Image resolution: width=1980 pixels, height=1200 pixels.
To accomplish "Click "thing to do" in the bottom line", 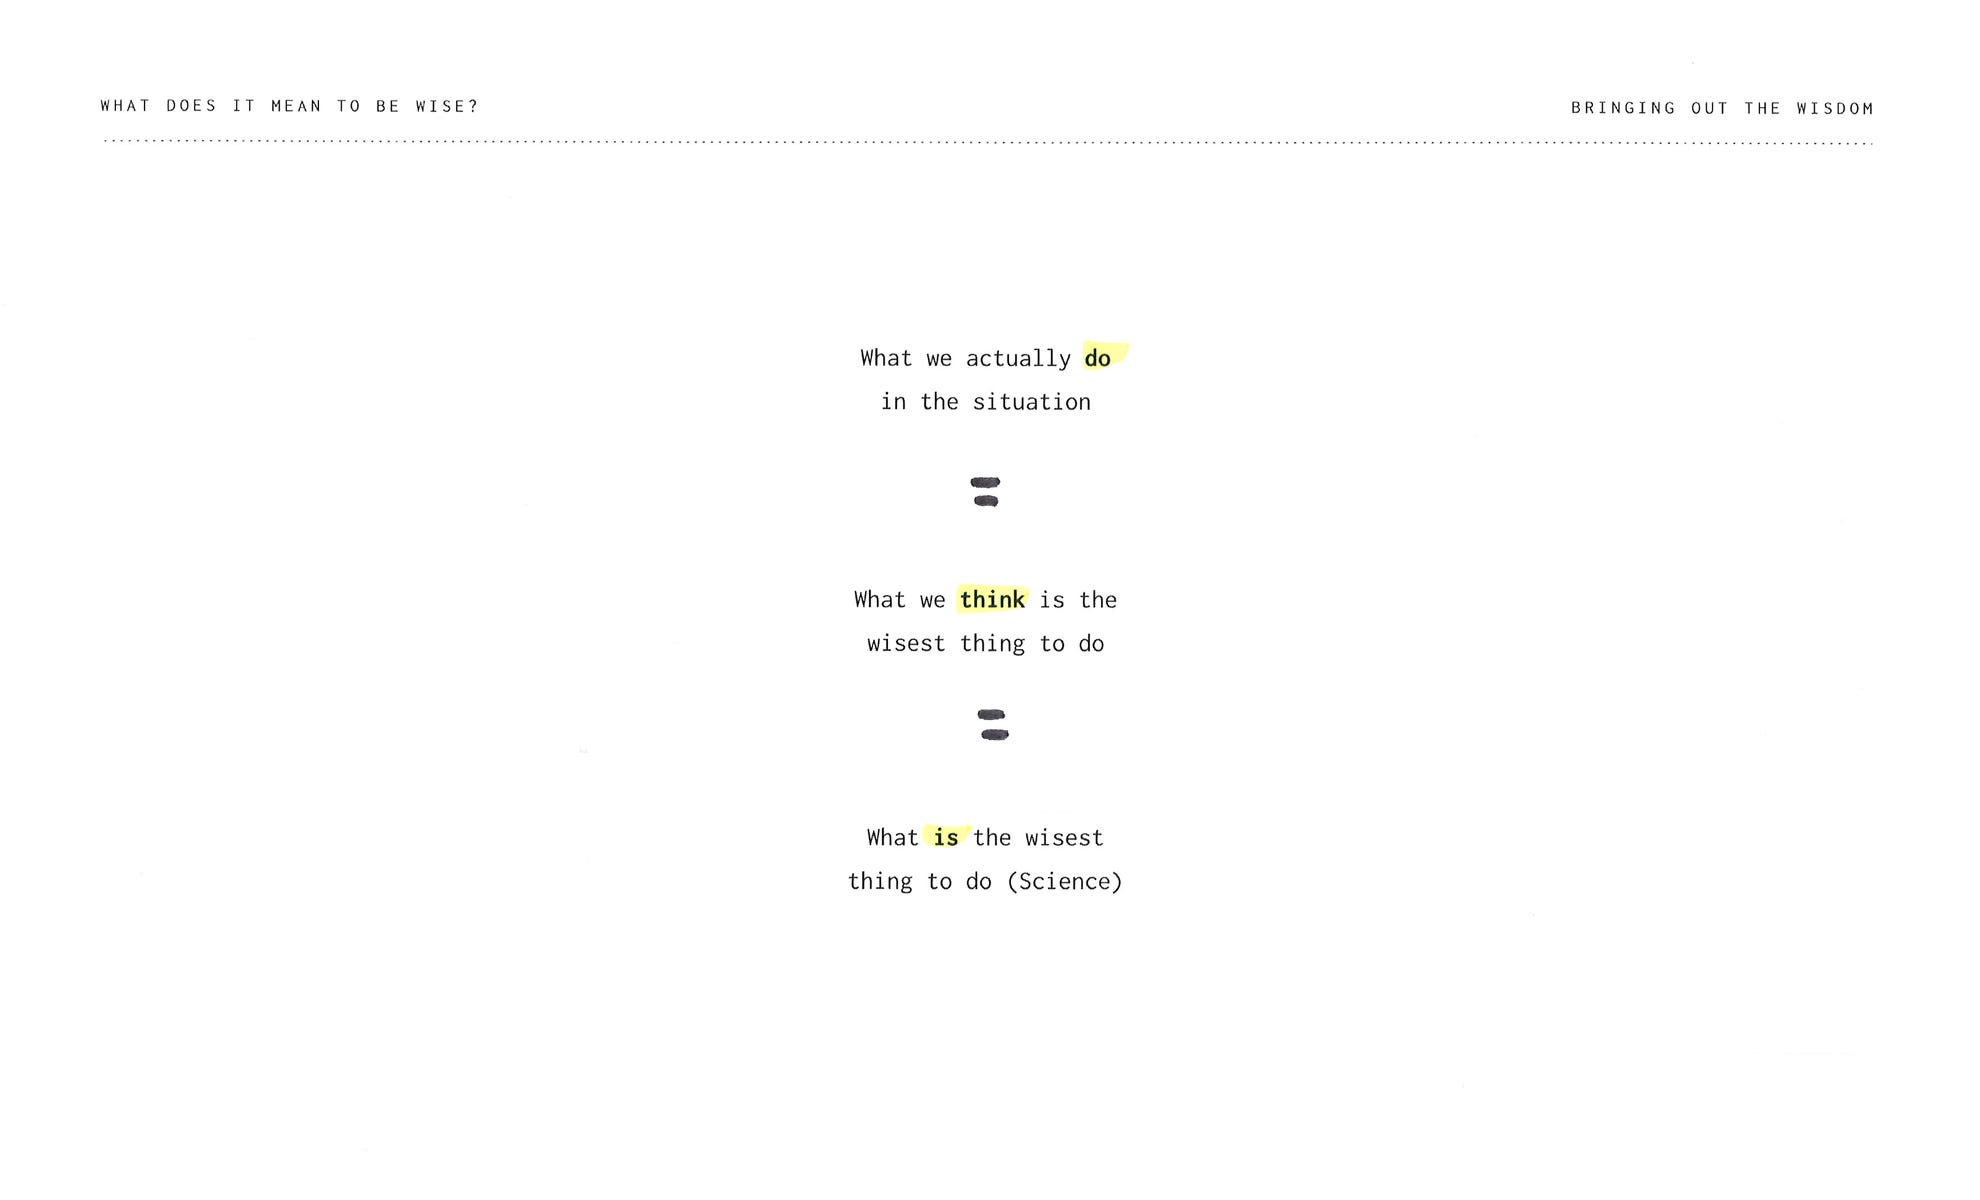I will coord(919,882).
